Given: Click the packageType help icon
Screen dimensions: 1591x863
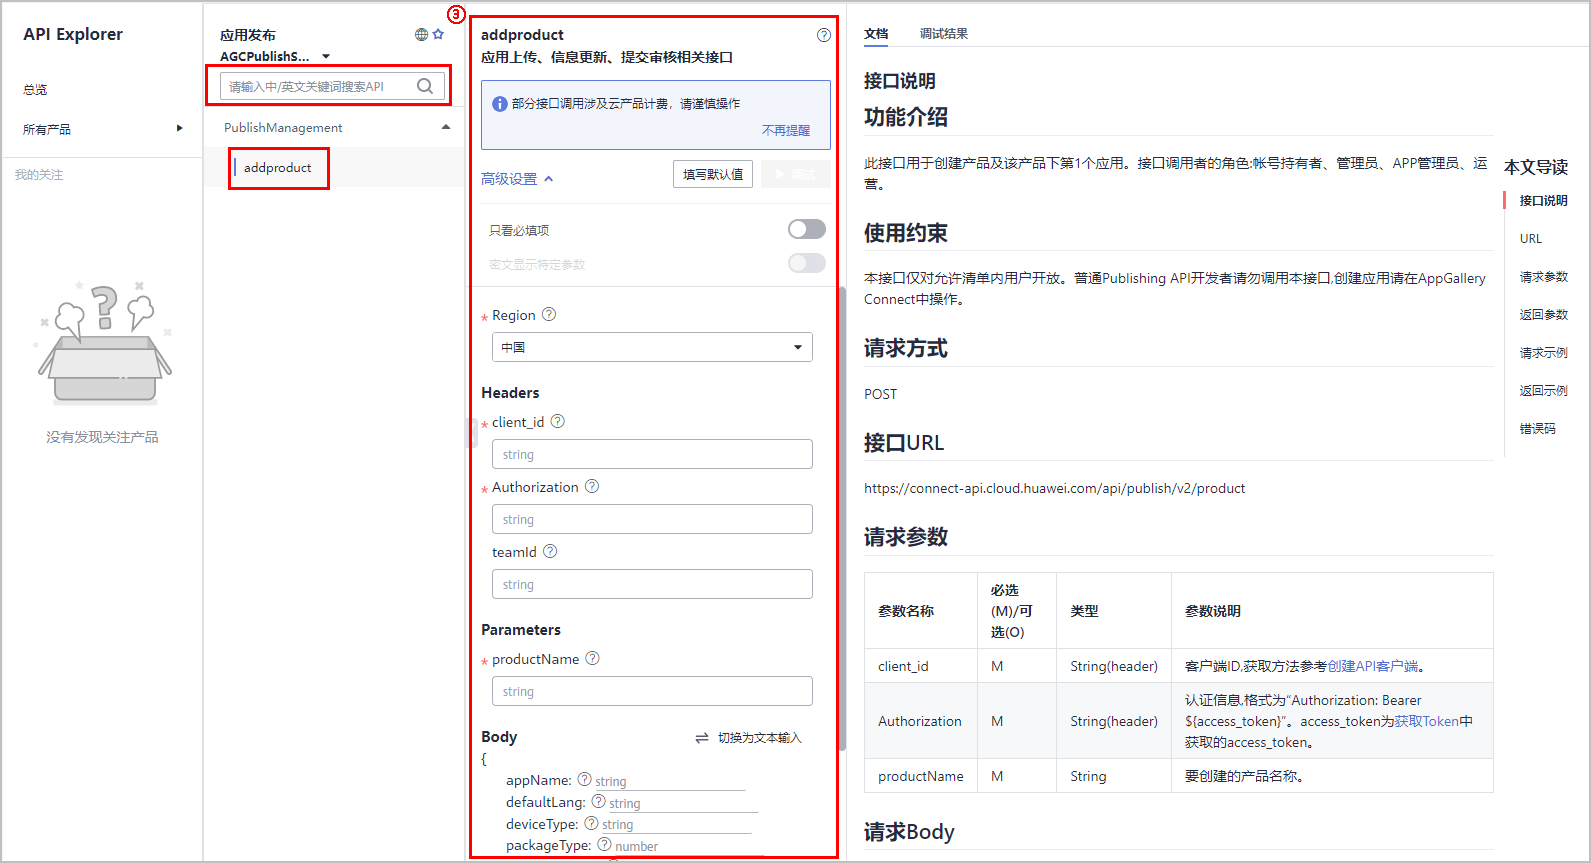Looking at the screenshot, I should [605, 844].
